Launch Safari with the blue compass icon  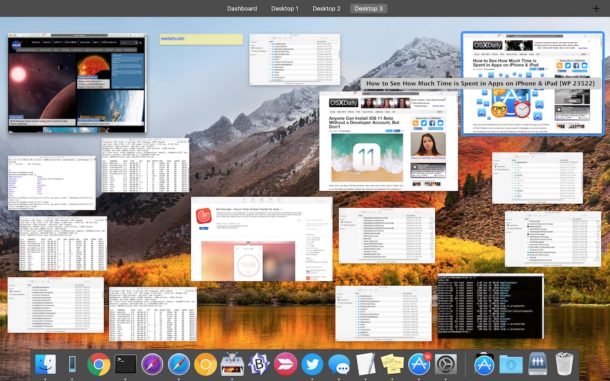coord(179,364)
